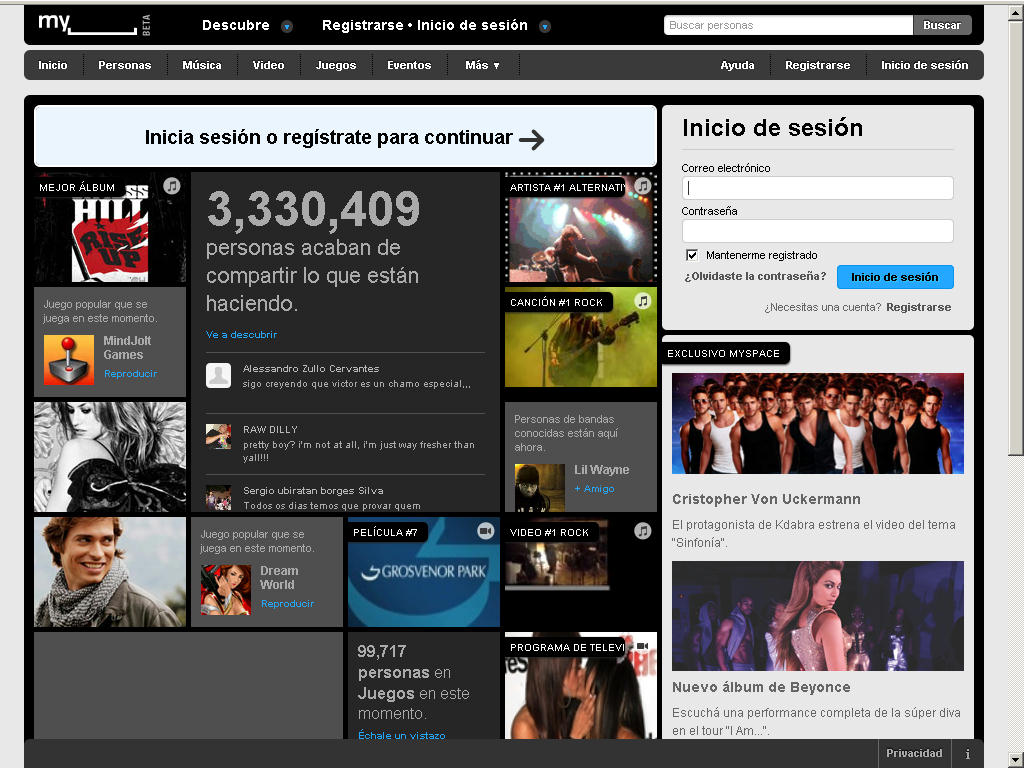Click the video camera icon on Película #7 tile
This screenshot has width=1024, height=768.
coord(486,531)
